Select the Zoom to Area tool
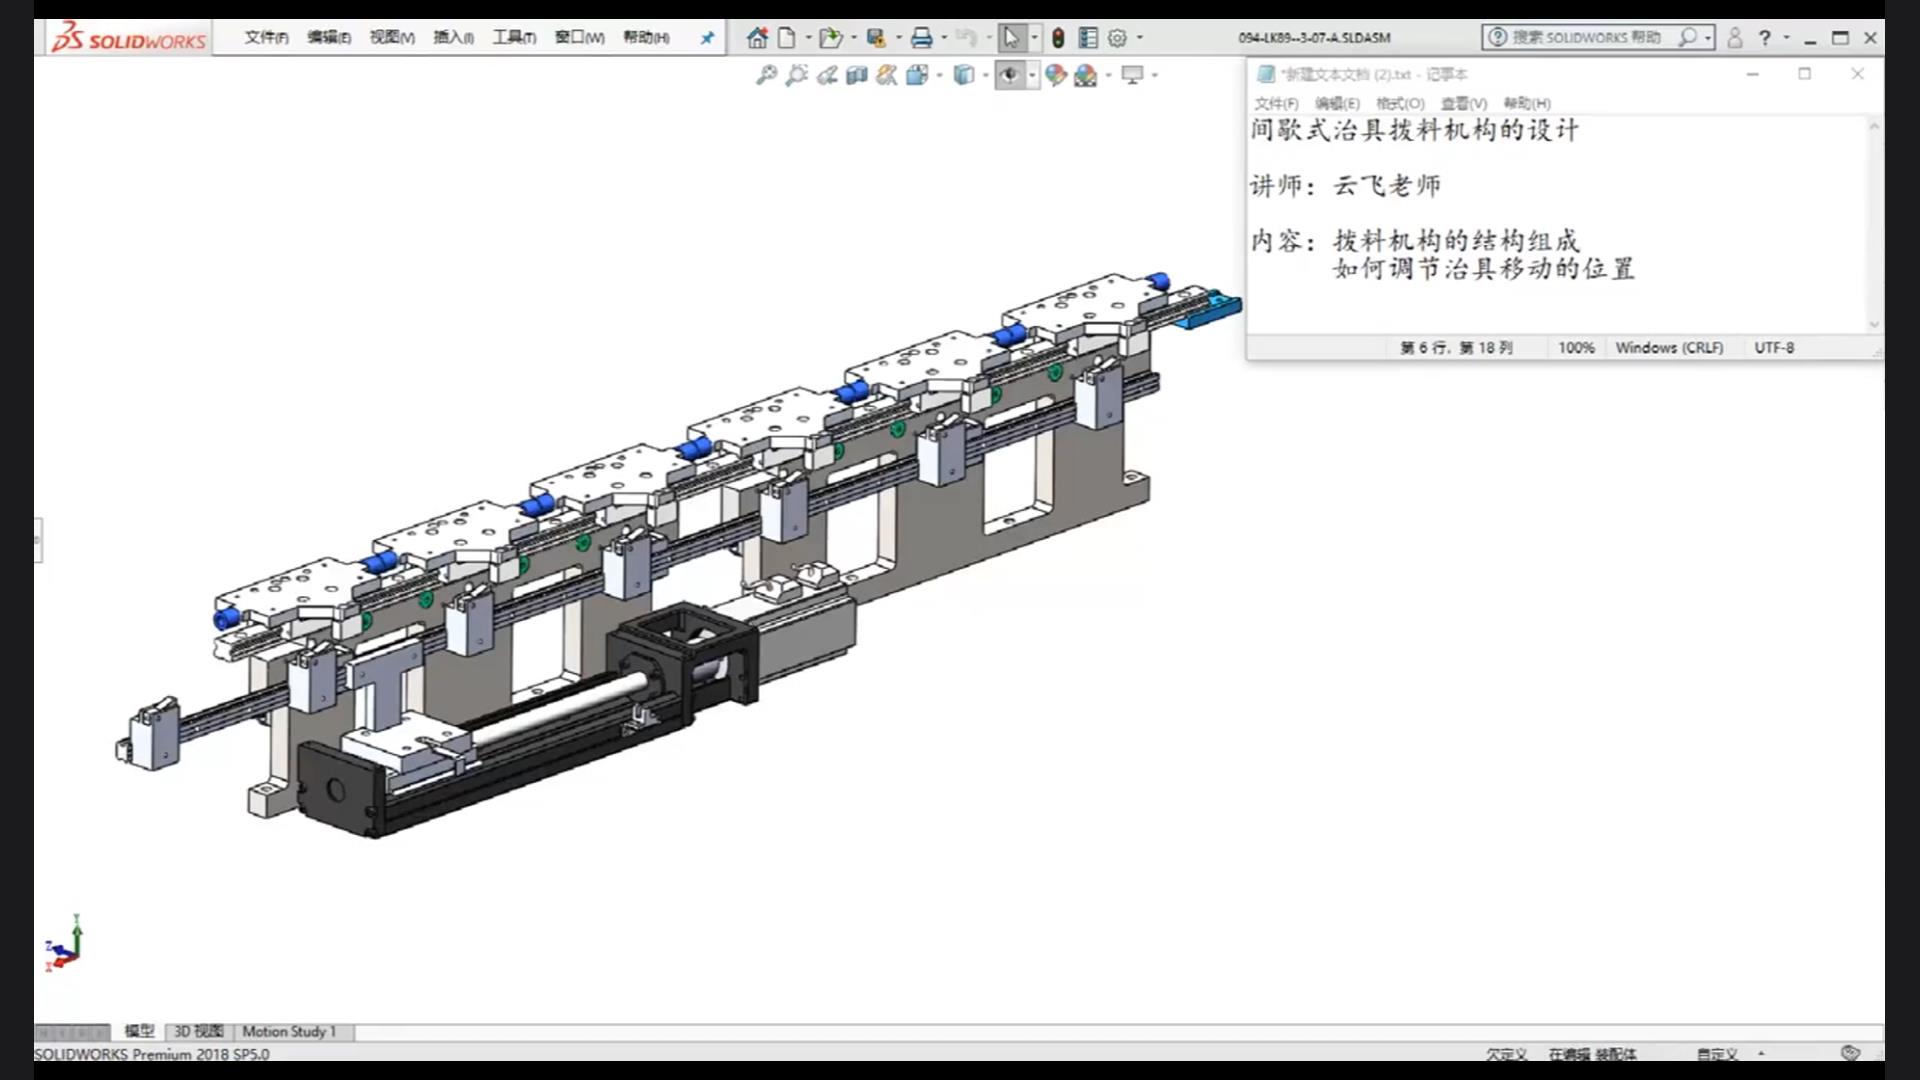Screen dimensions: 1920x1080 click(x=796, y=75)
